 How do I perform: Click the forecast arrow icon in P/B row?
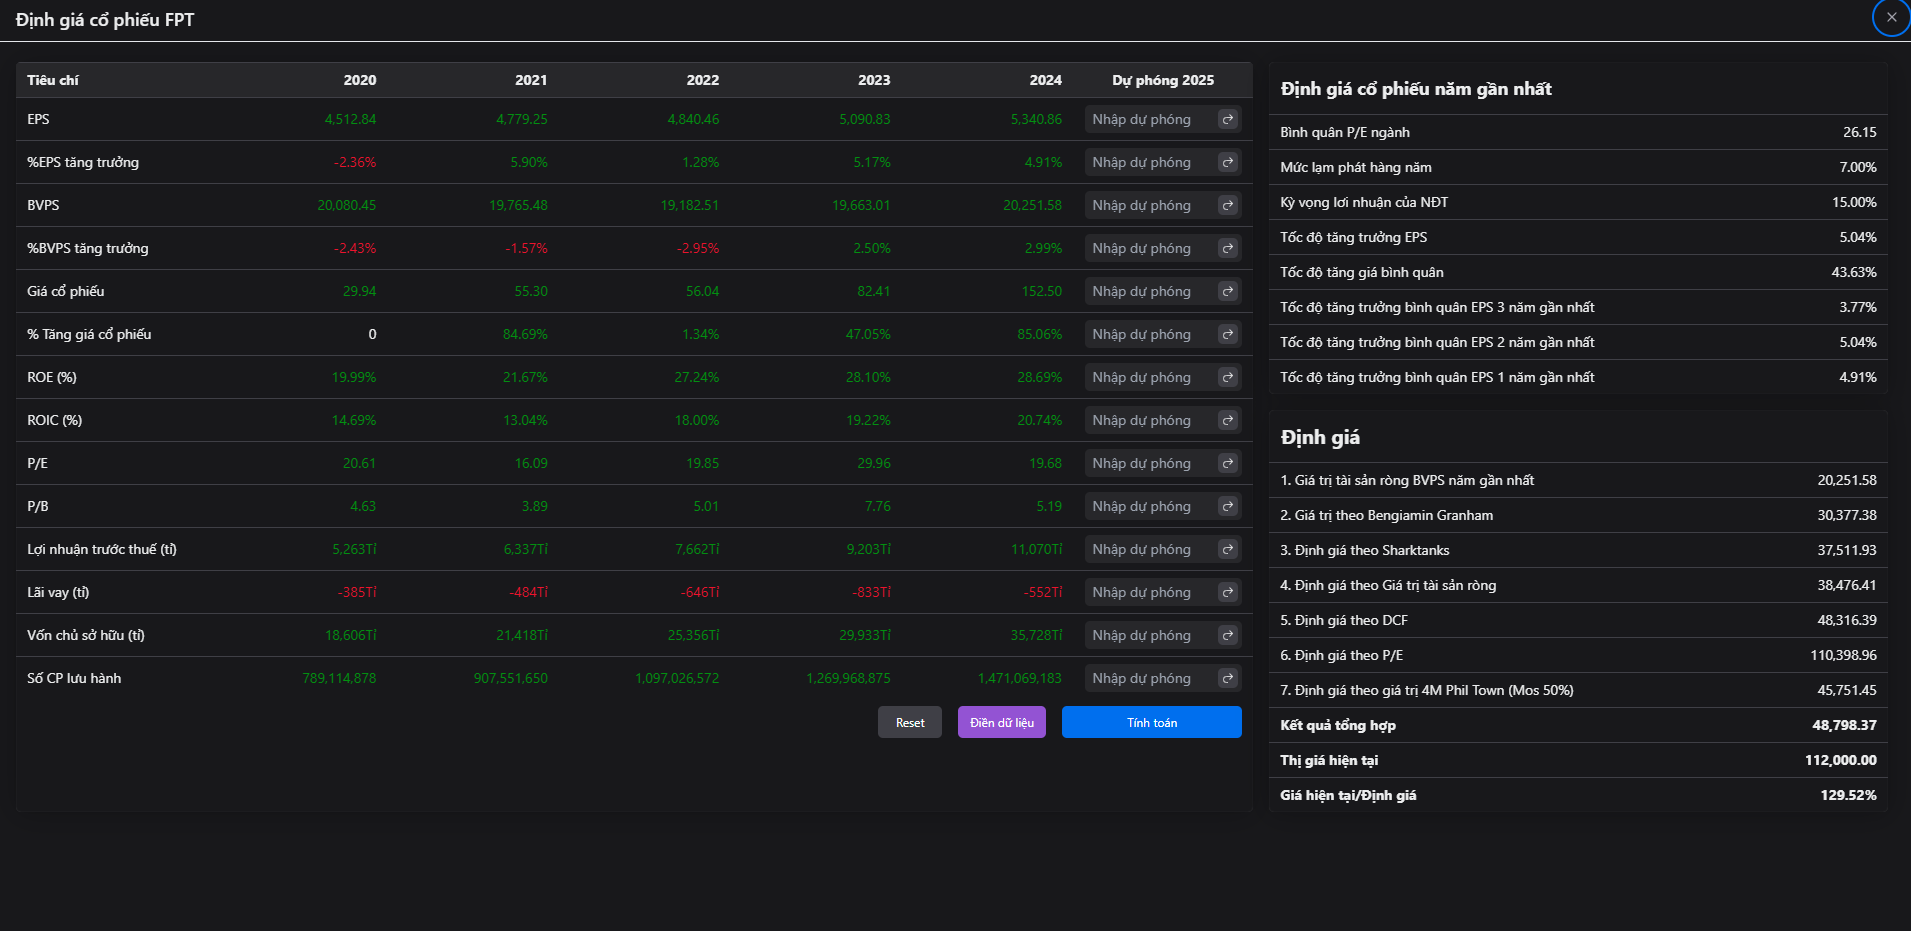point(1228,506)
